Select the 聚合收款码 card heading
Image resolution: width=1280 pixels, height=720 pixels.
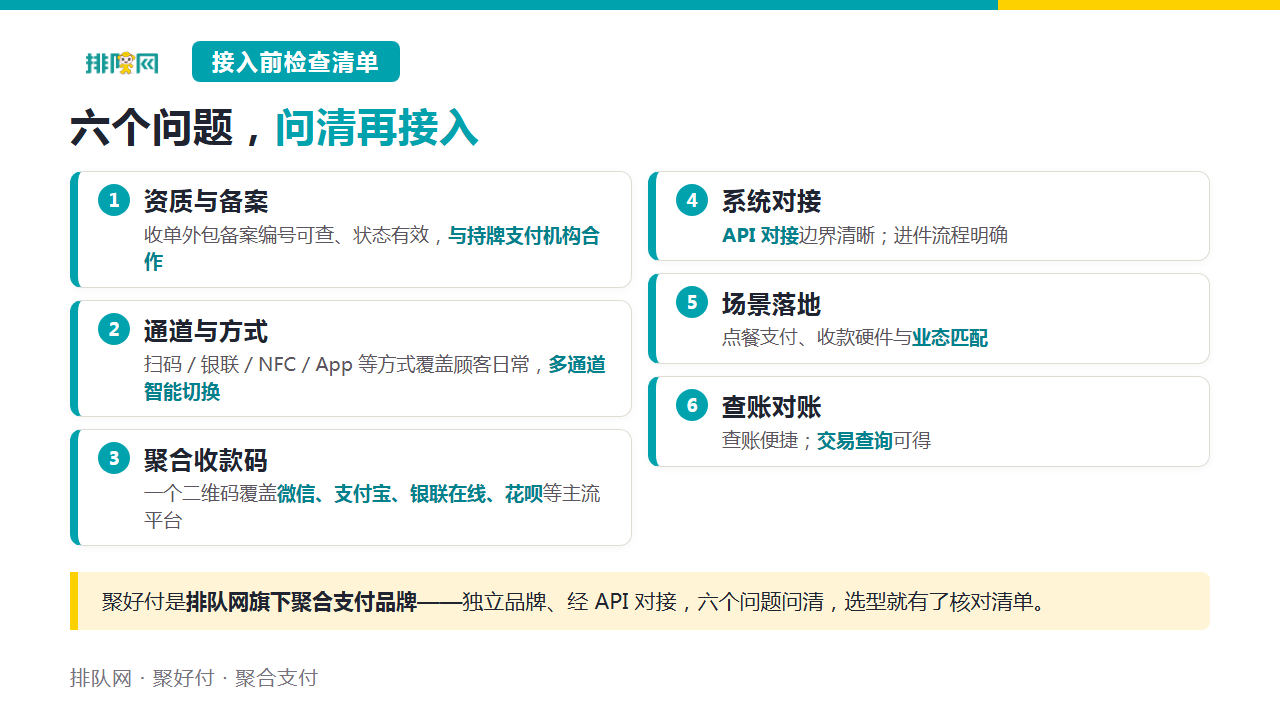point(206,459)
